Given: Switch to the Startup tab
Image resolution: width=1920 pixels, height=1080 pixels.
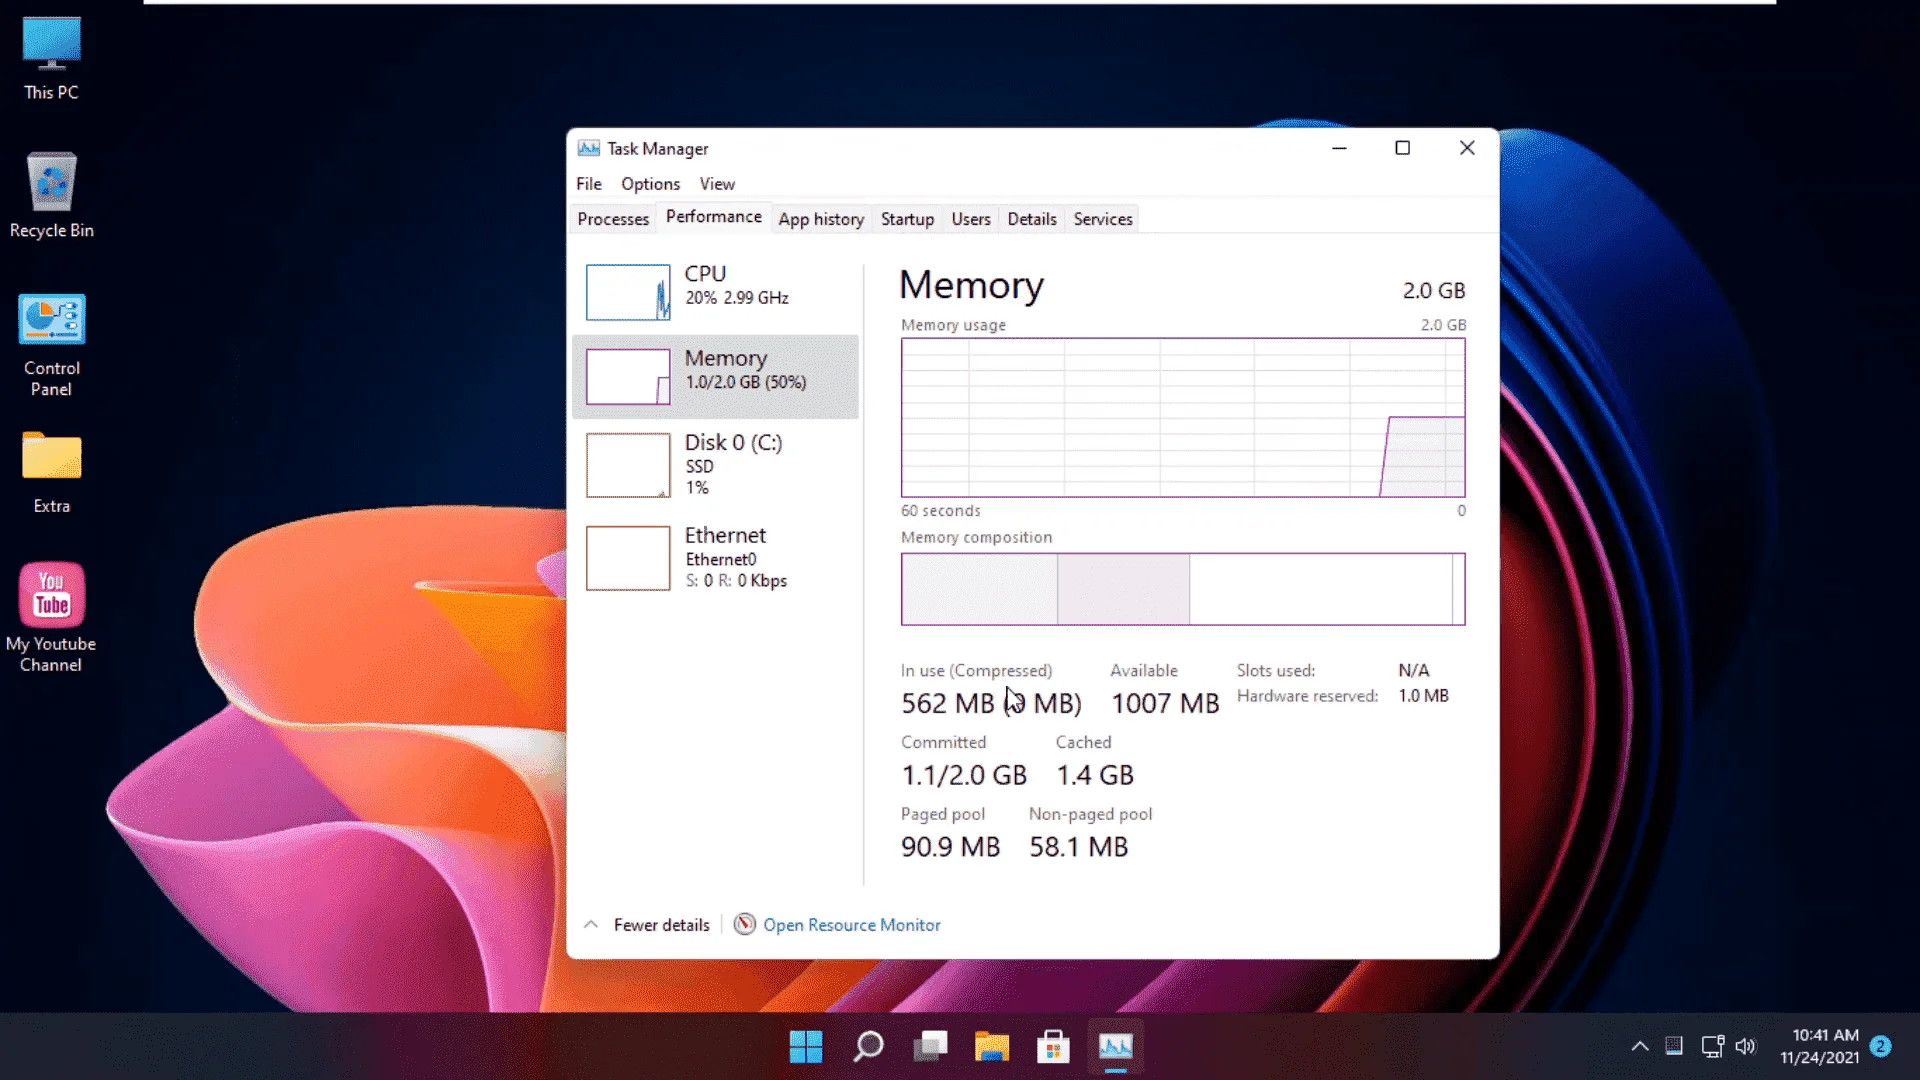Looking at the screenshot, I should (907, 219).
